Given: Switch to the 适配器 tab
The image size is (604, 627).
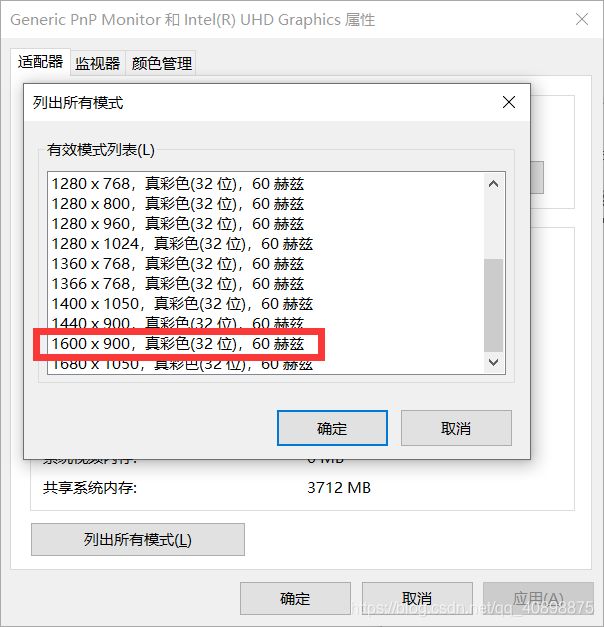Looking at the screenshot, I should coord(40,62).
